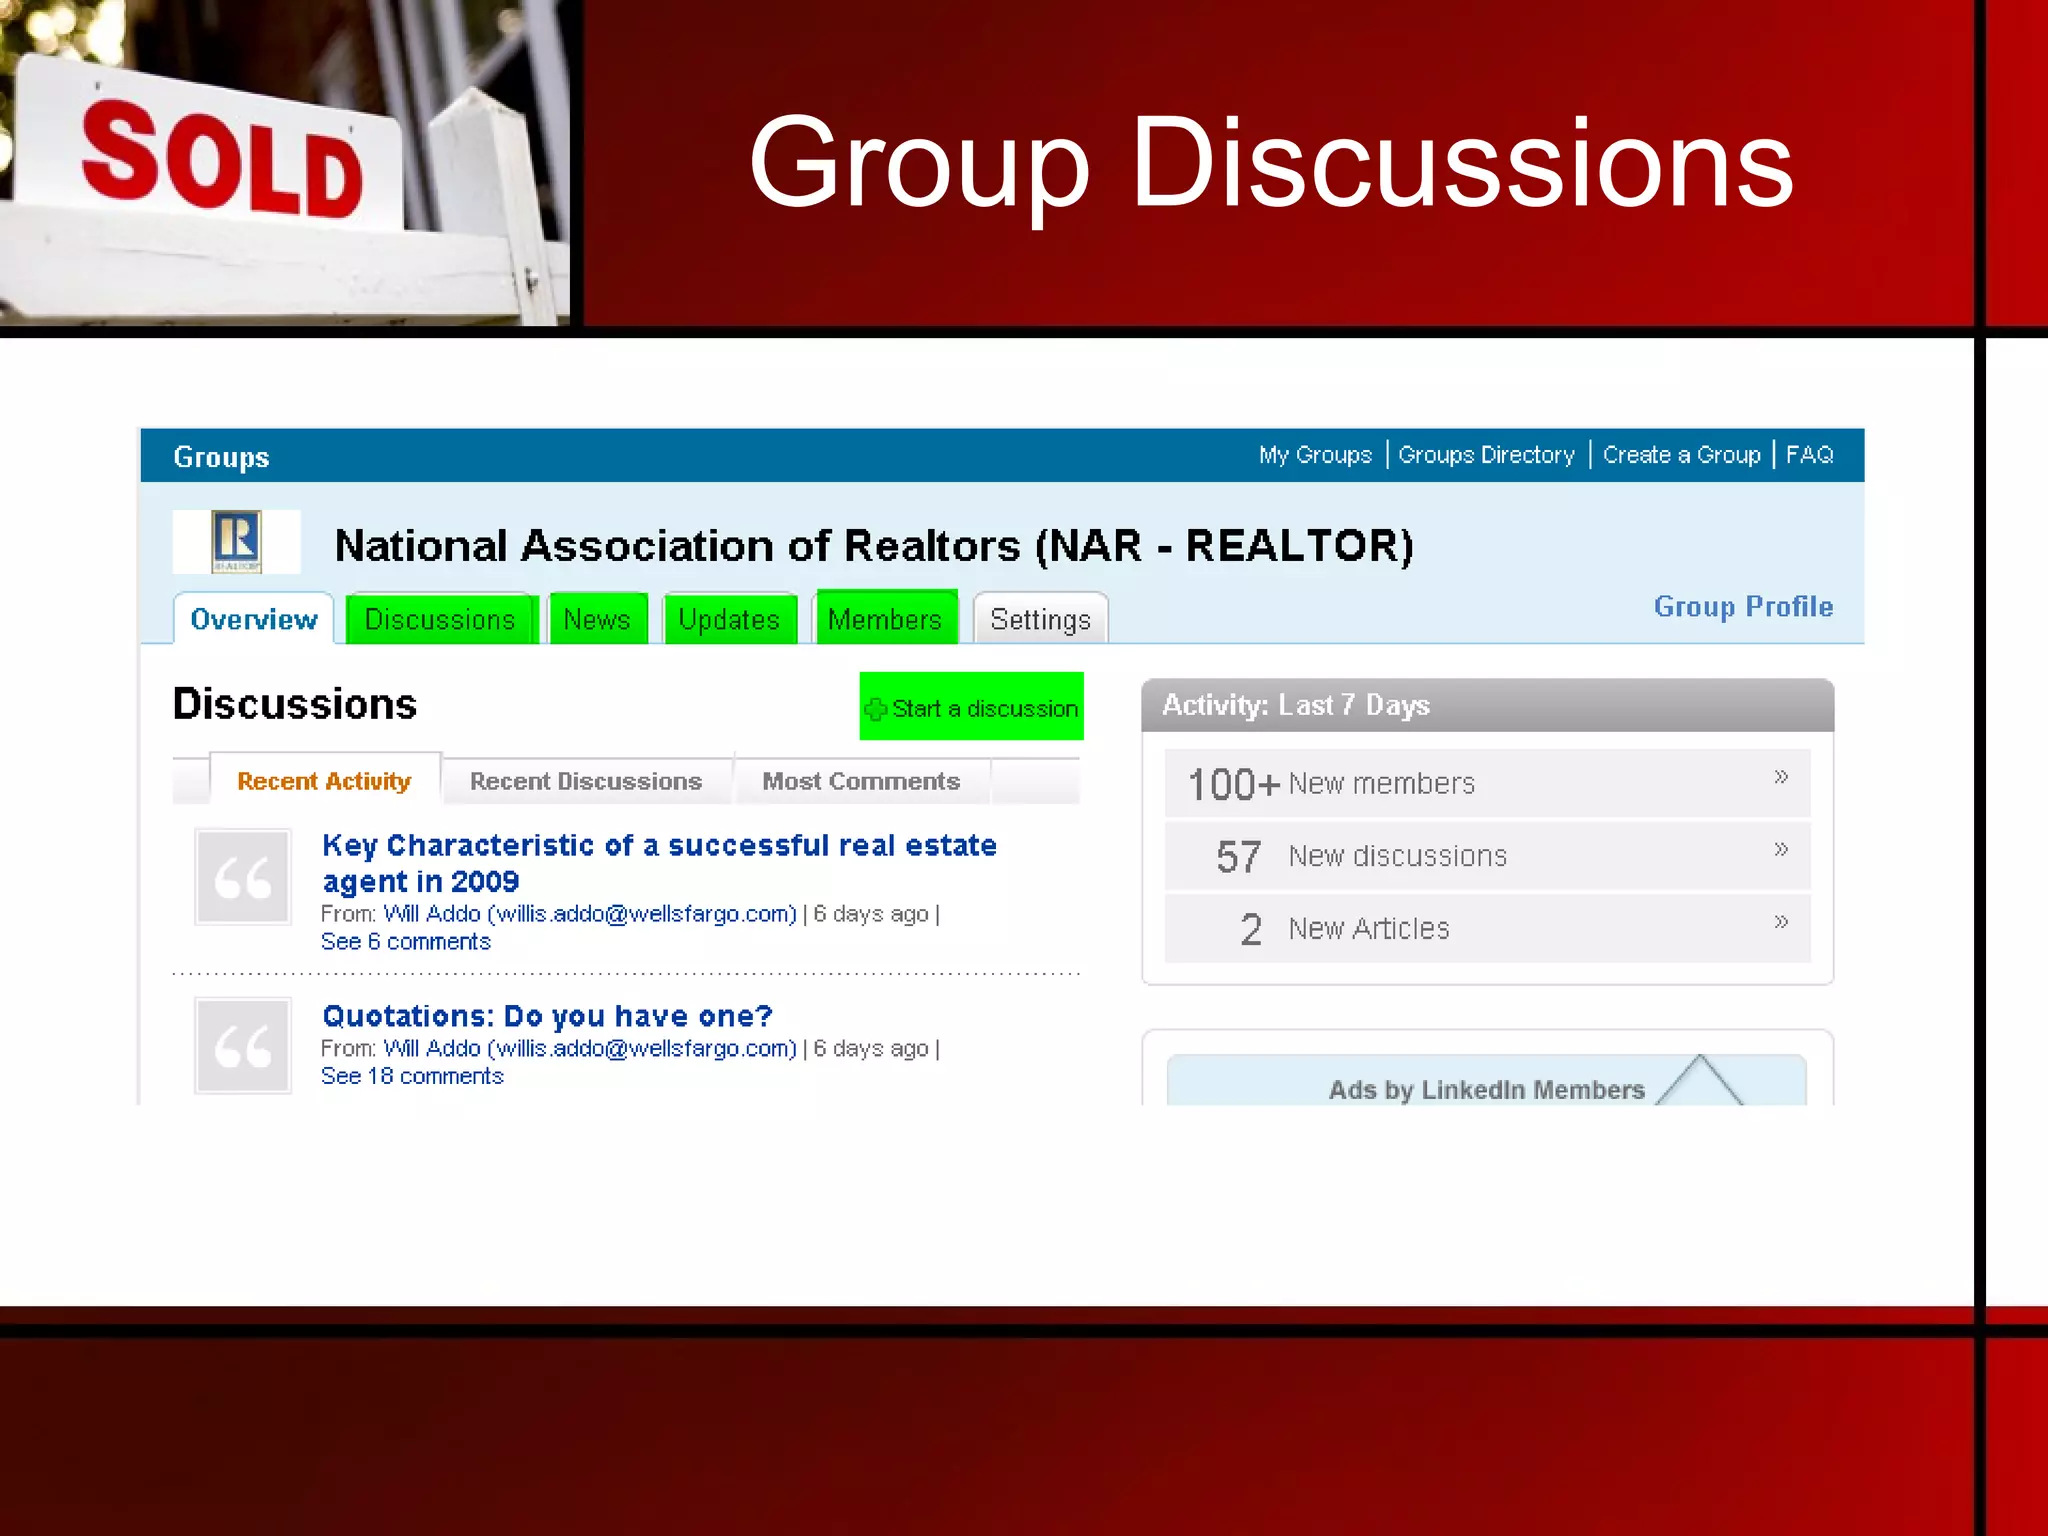Click the New members activity row

click(x=1487, y=783)
